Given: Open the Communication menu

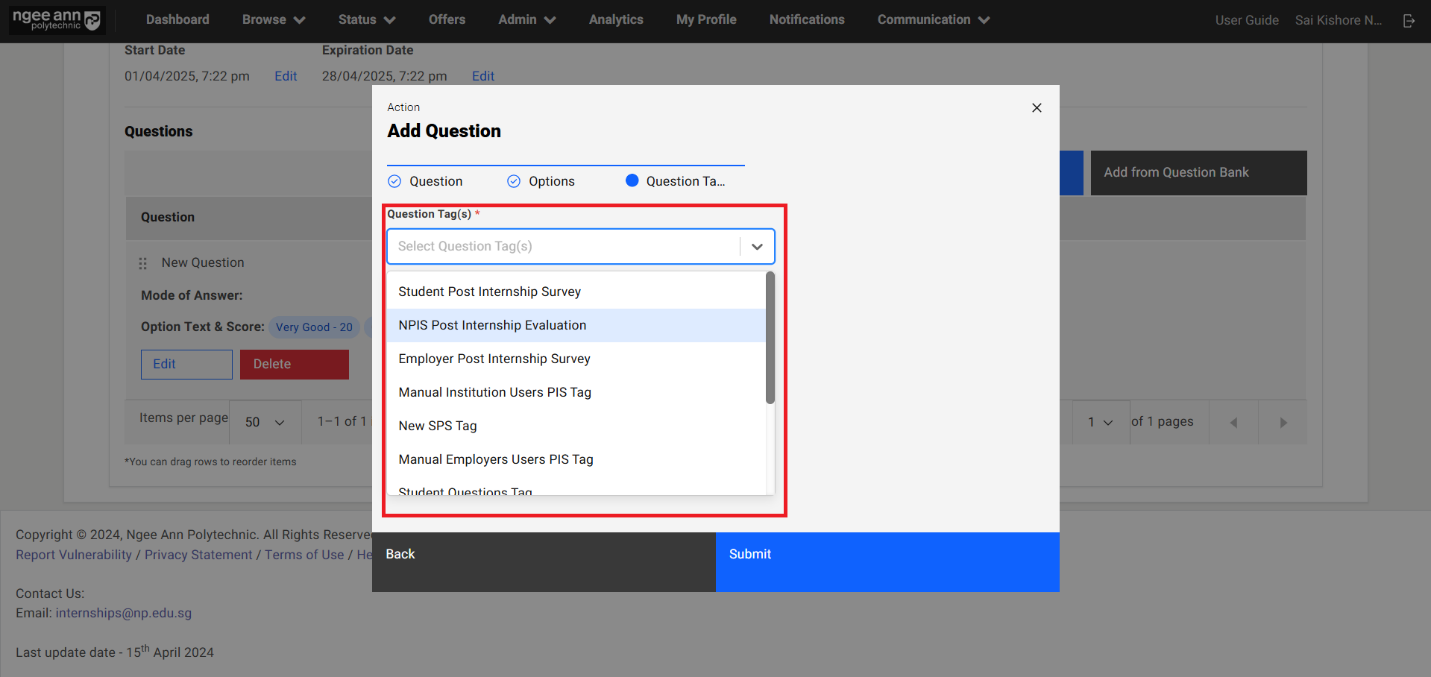Looking at the screenshot, I should point(933,20).
